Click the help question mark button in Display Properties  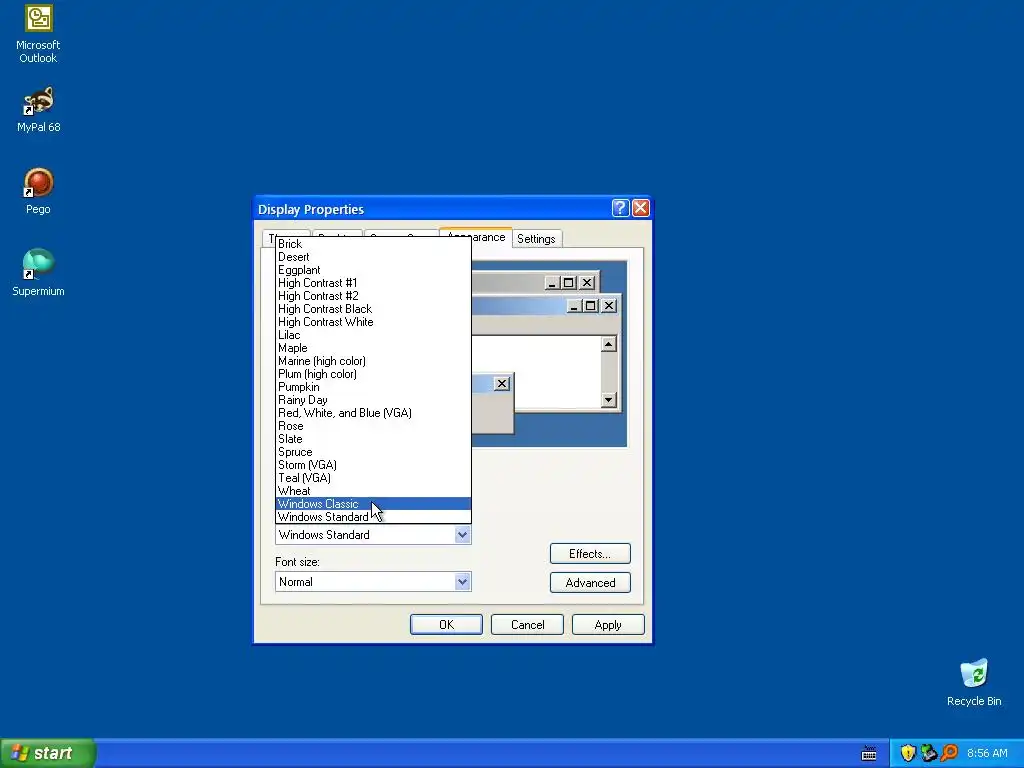[620, 208]
